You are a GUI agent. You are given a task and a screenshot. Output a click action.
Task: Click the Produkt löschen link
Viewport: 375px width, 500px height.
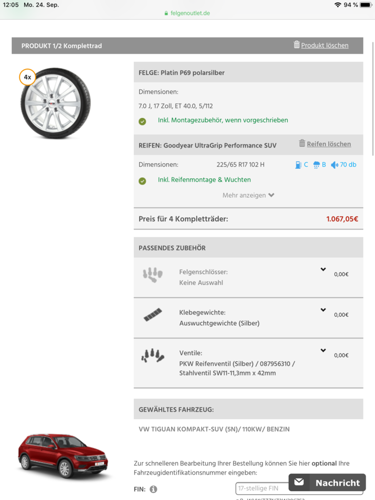click(325, 45)
